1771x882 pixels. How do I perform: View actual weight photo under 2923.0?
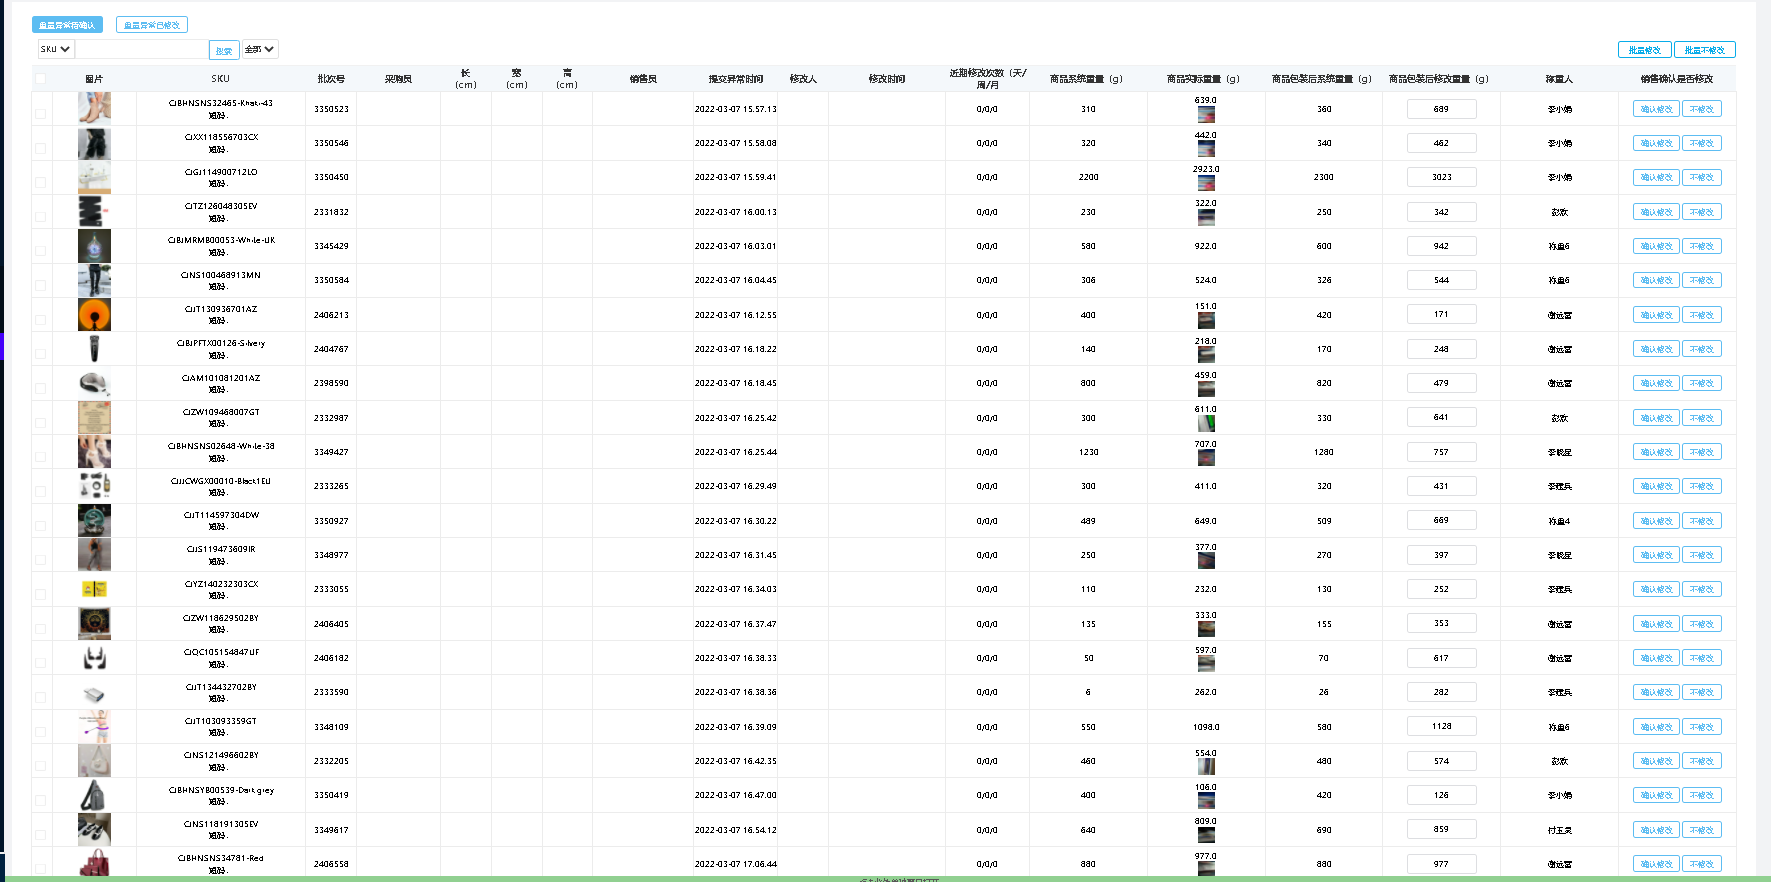1206,183
